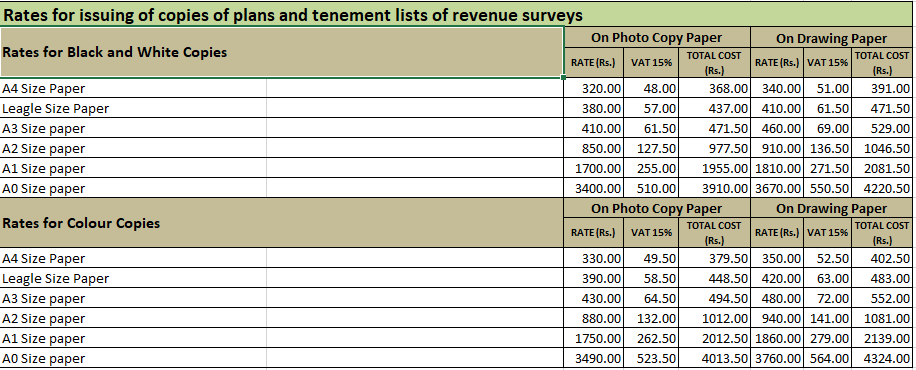Screen dimensions: 916x370
Task: Click the colour A4 rate 330.00
Action: 594,258
